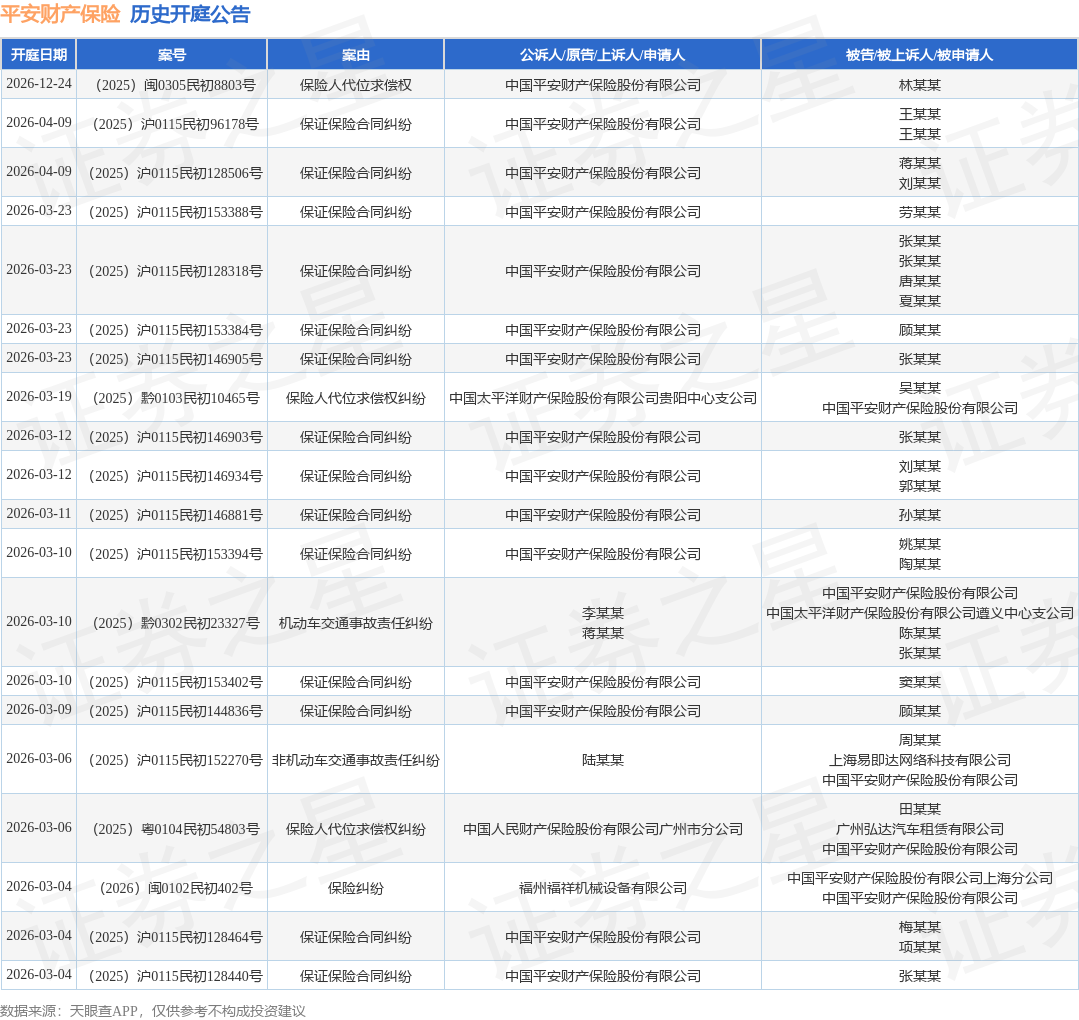This screenshot has width=1079, height=1020.
Task: Click defendant 吴某某
Action: [x=919, y=388]
